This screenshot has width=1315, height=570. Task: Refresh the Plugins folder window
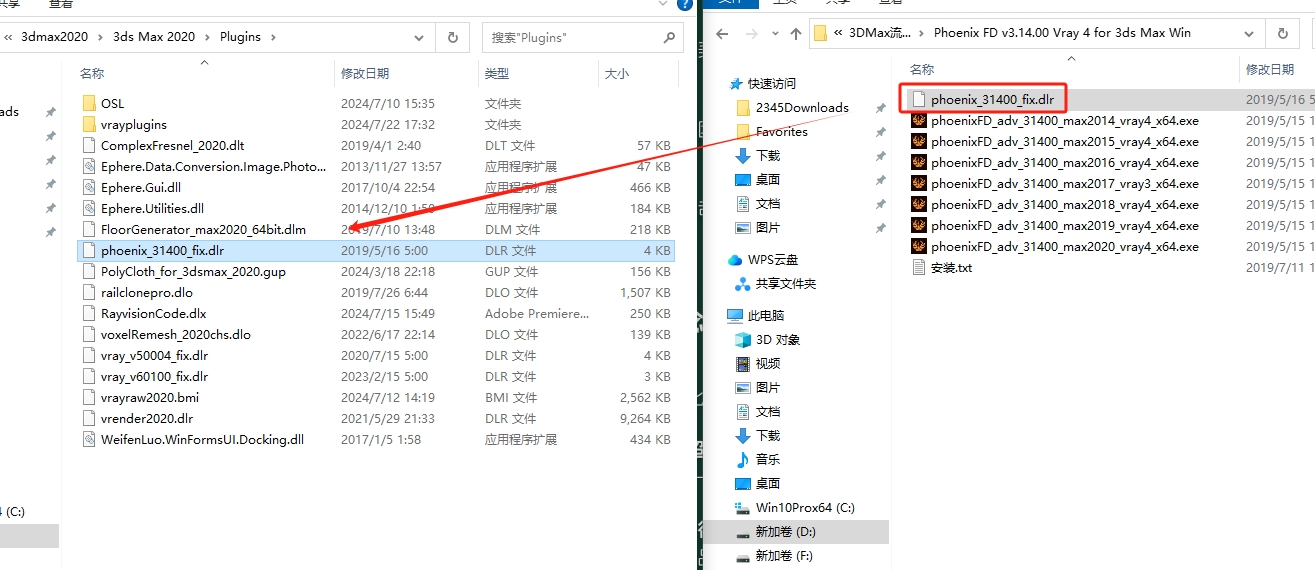(x=453, y=37)
